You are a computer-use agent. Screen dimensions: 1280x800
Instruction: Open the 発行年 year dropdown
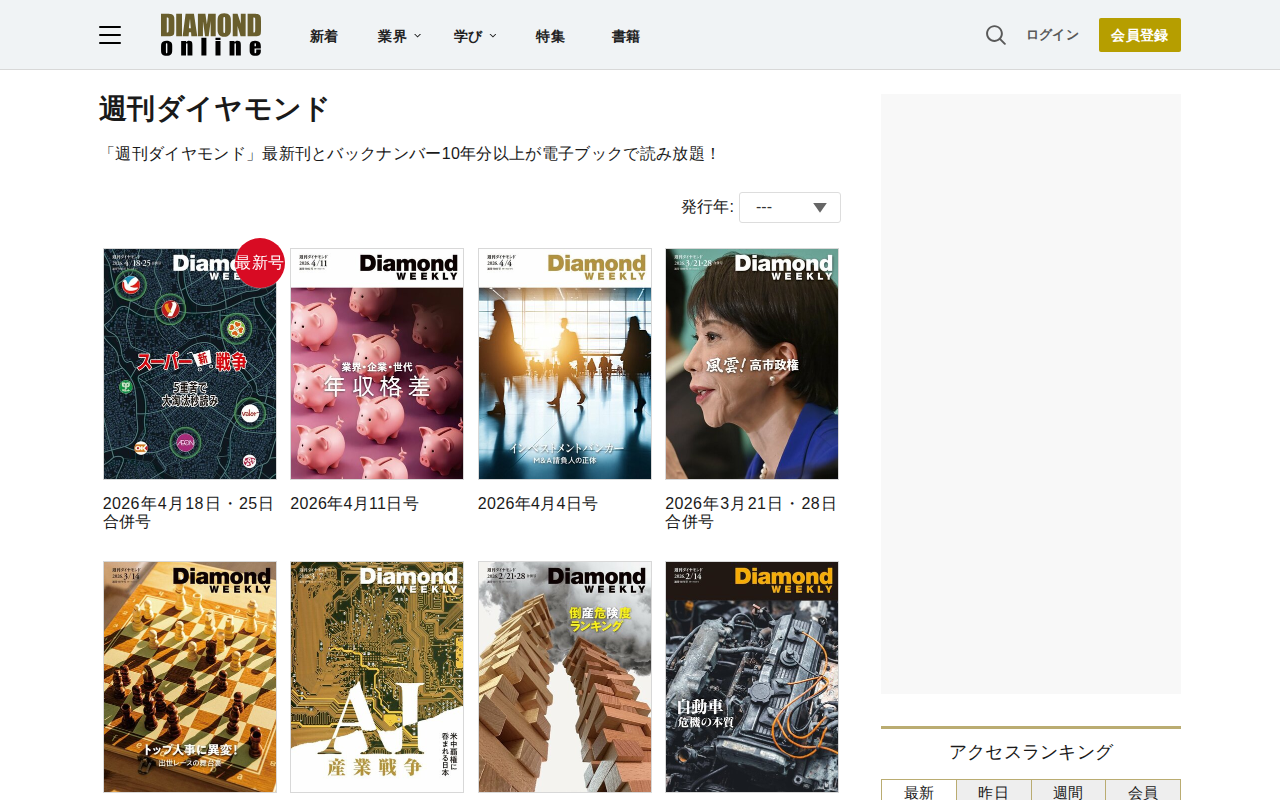pyautogui.click(x=790, y=207)
